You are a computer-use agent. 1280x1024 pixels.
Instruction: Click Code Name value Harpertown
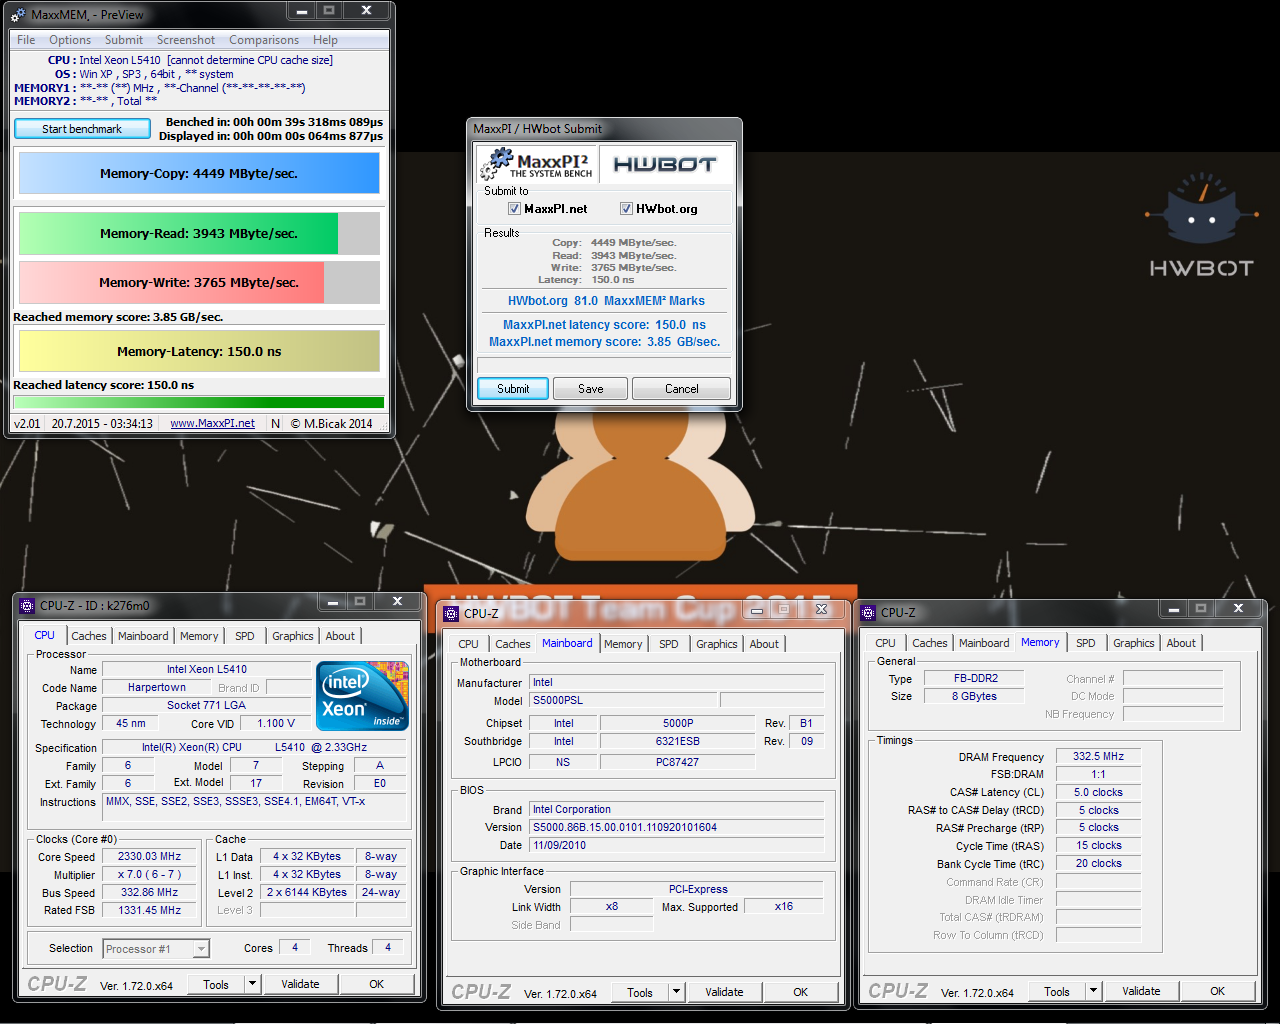[x=156, y=688]
